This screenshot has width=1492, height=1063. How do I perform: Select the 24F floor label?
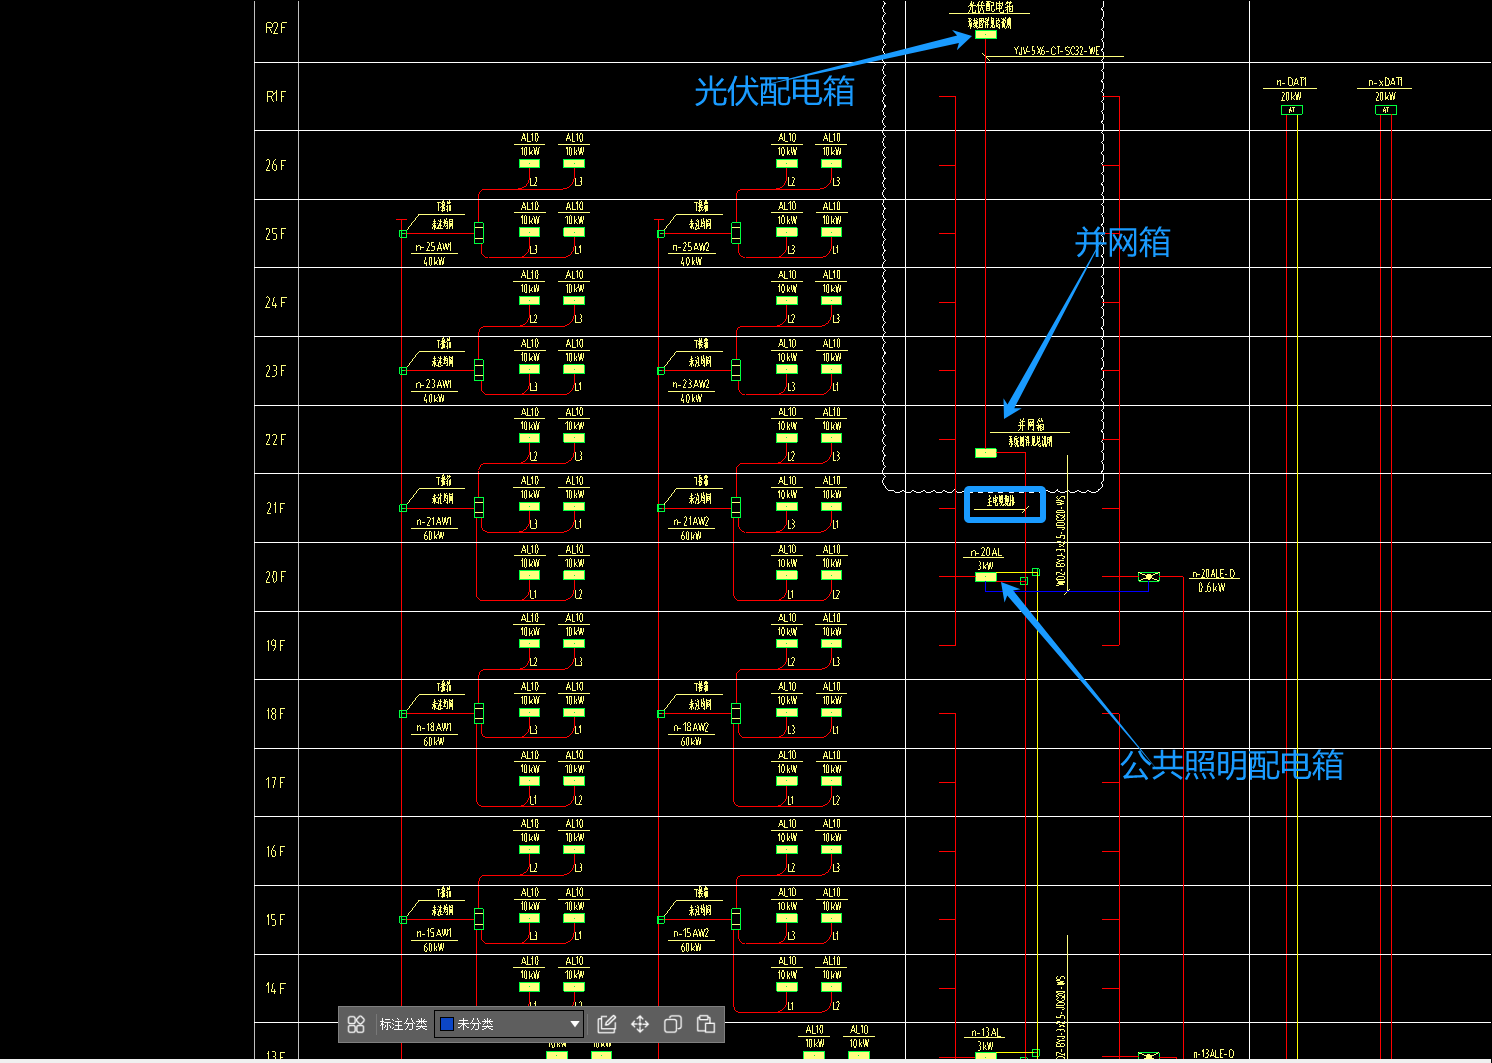click(276, 302)
